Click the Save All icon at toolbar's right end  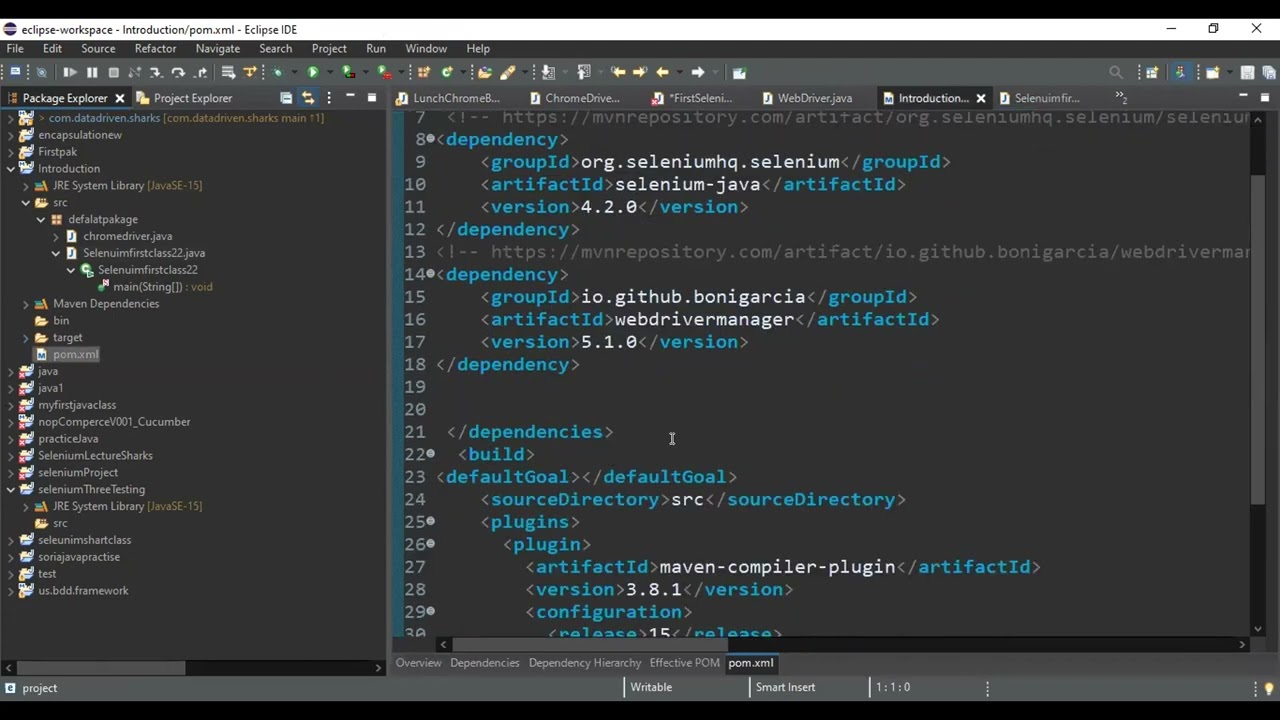[1269, 72]
